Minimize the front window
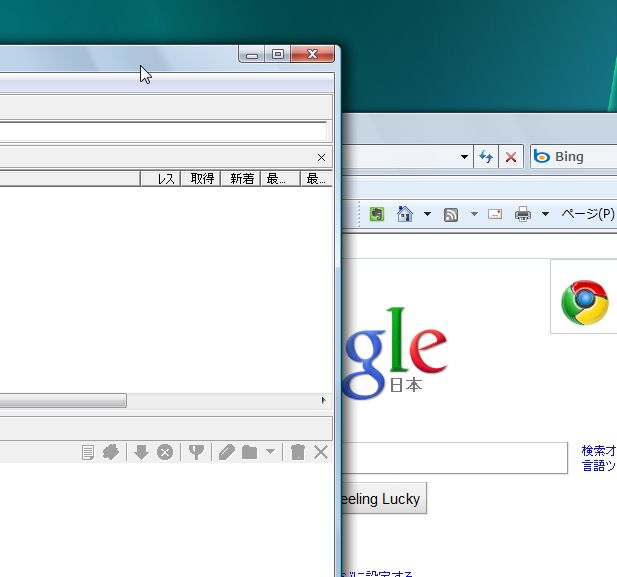617x577 pixels. (252, 54)
